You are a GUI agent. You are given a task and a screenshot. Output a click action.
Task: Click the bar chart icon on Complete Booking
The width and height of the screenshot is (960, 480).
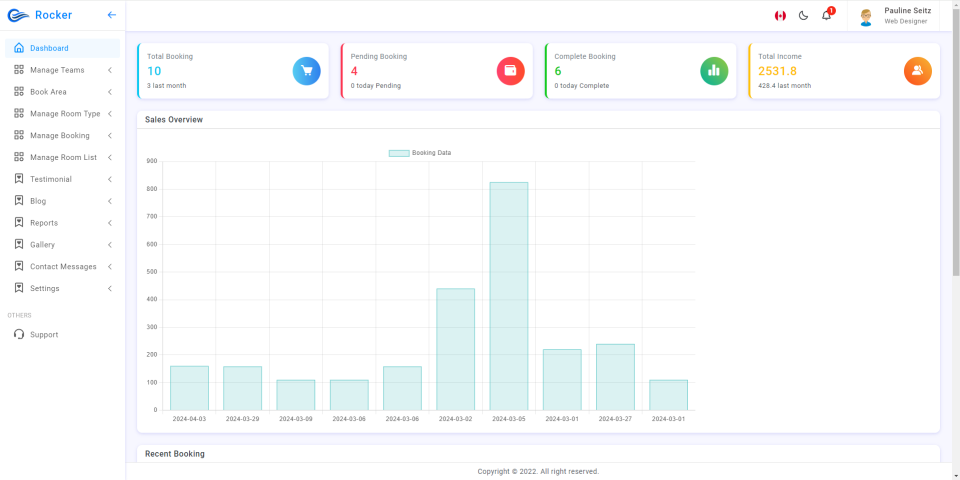(x=714, y=71)
